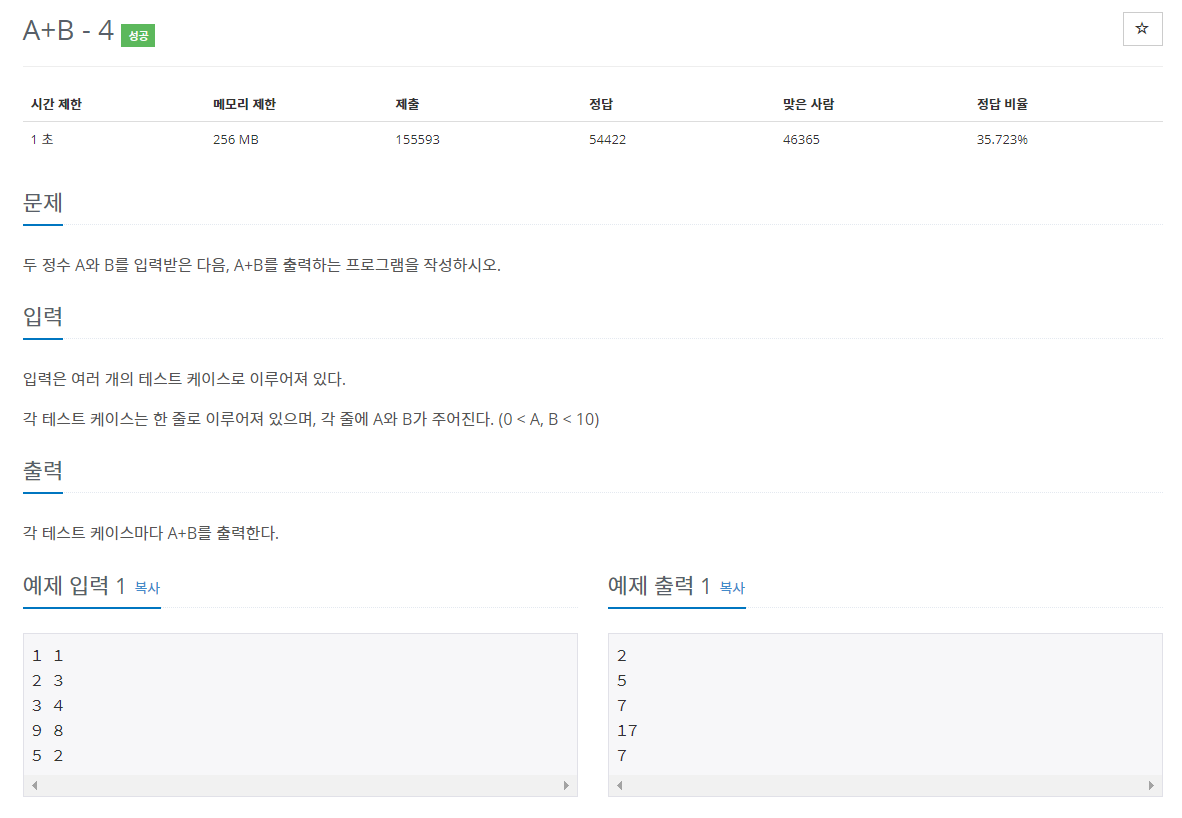This screenshot has width=1182, height=818.
Task: Click the example input row 3 4
Action: pyautogui.click(x=47, y=706)
